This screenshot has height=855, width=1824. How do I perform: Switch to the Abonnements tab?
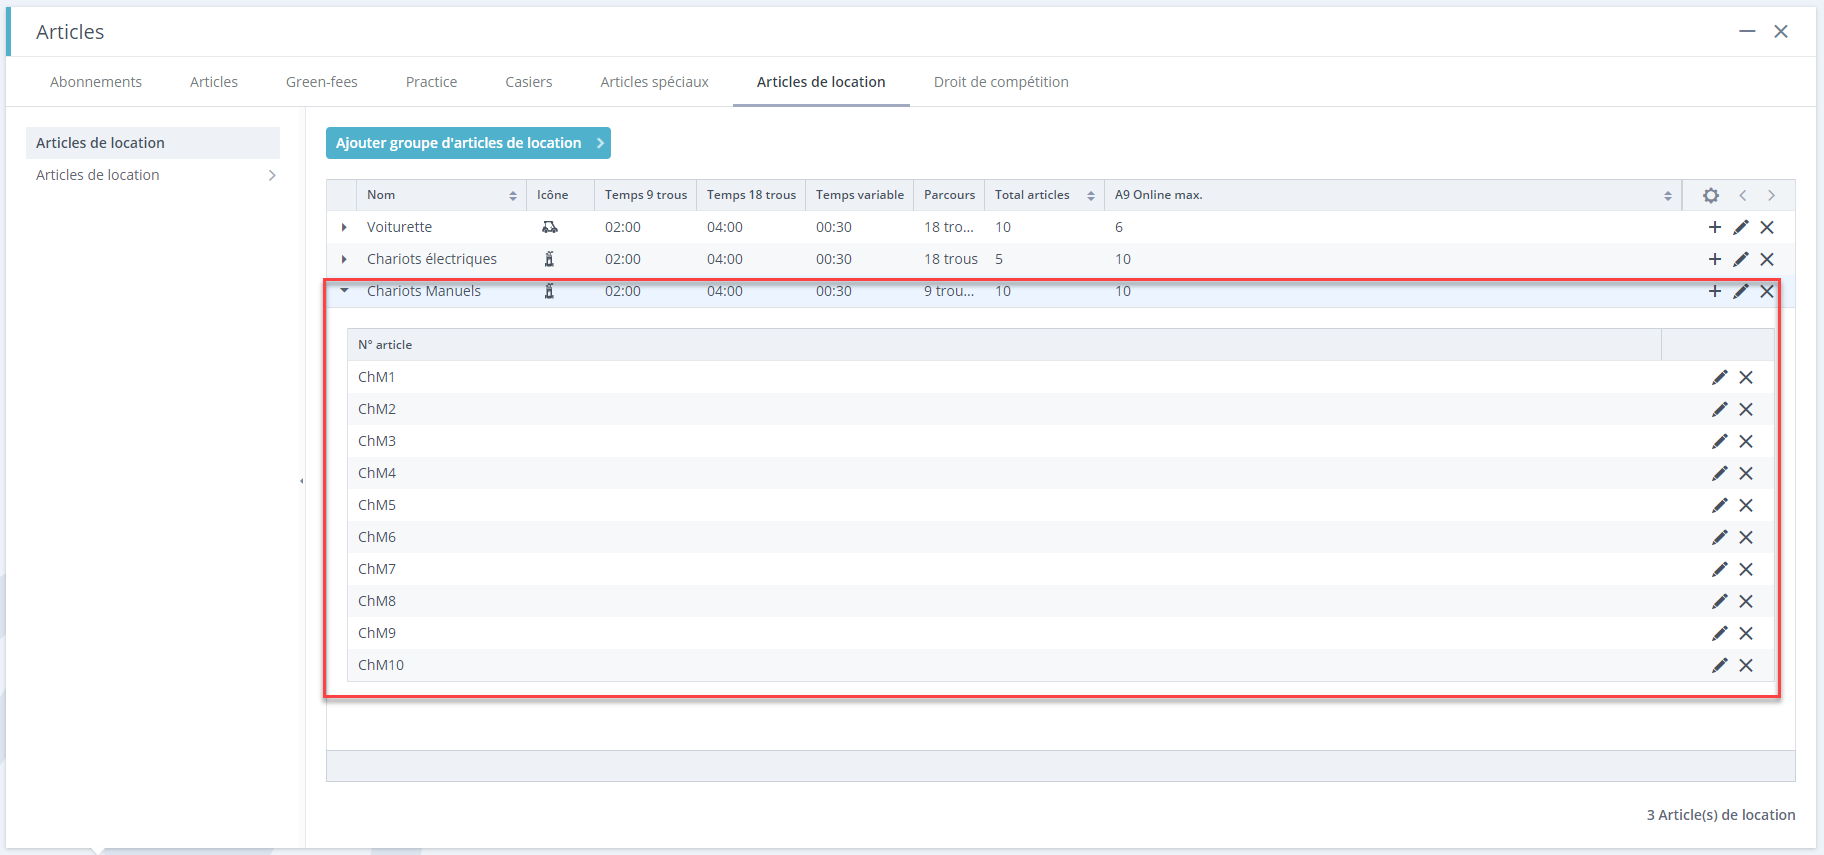(96, 82)
